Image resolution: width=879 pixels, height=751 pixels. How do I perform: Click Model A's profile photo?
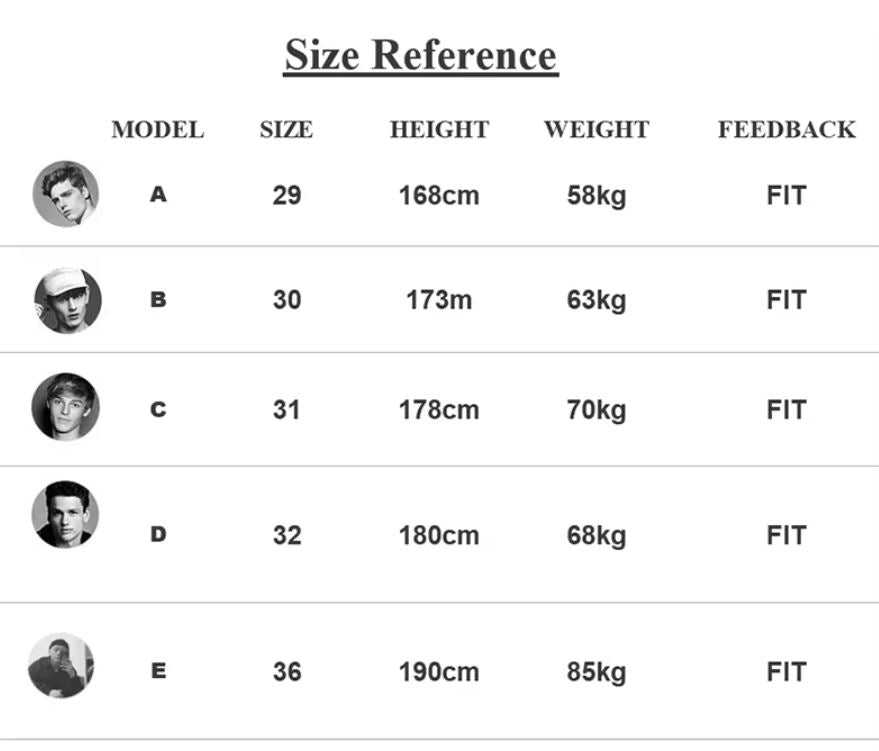coord(66,194)
